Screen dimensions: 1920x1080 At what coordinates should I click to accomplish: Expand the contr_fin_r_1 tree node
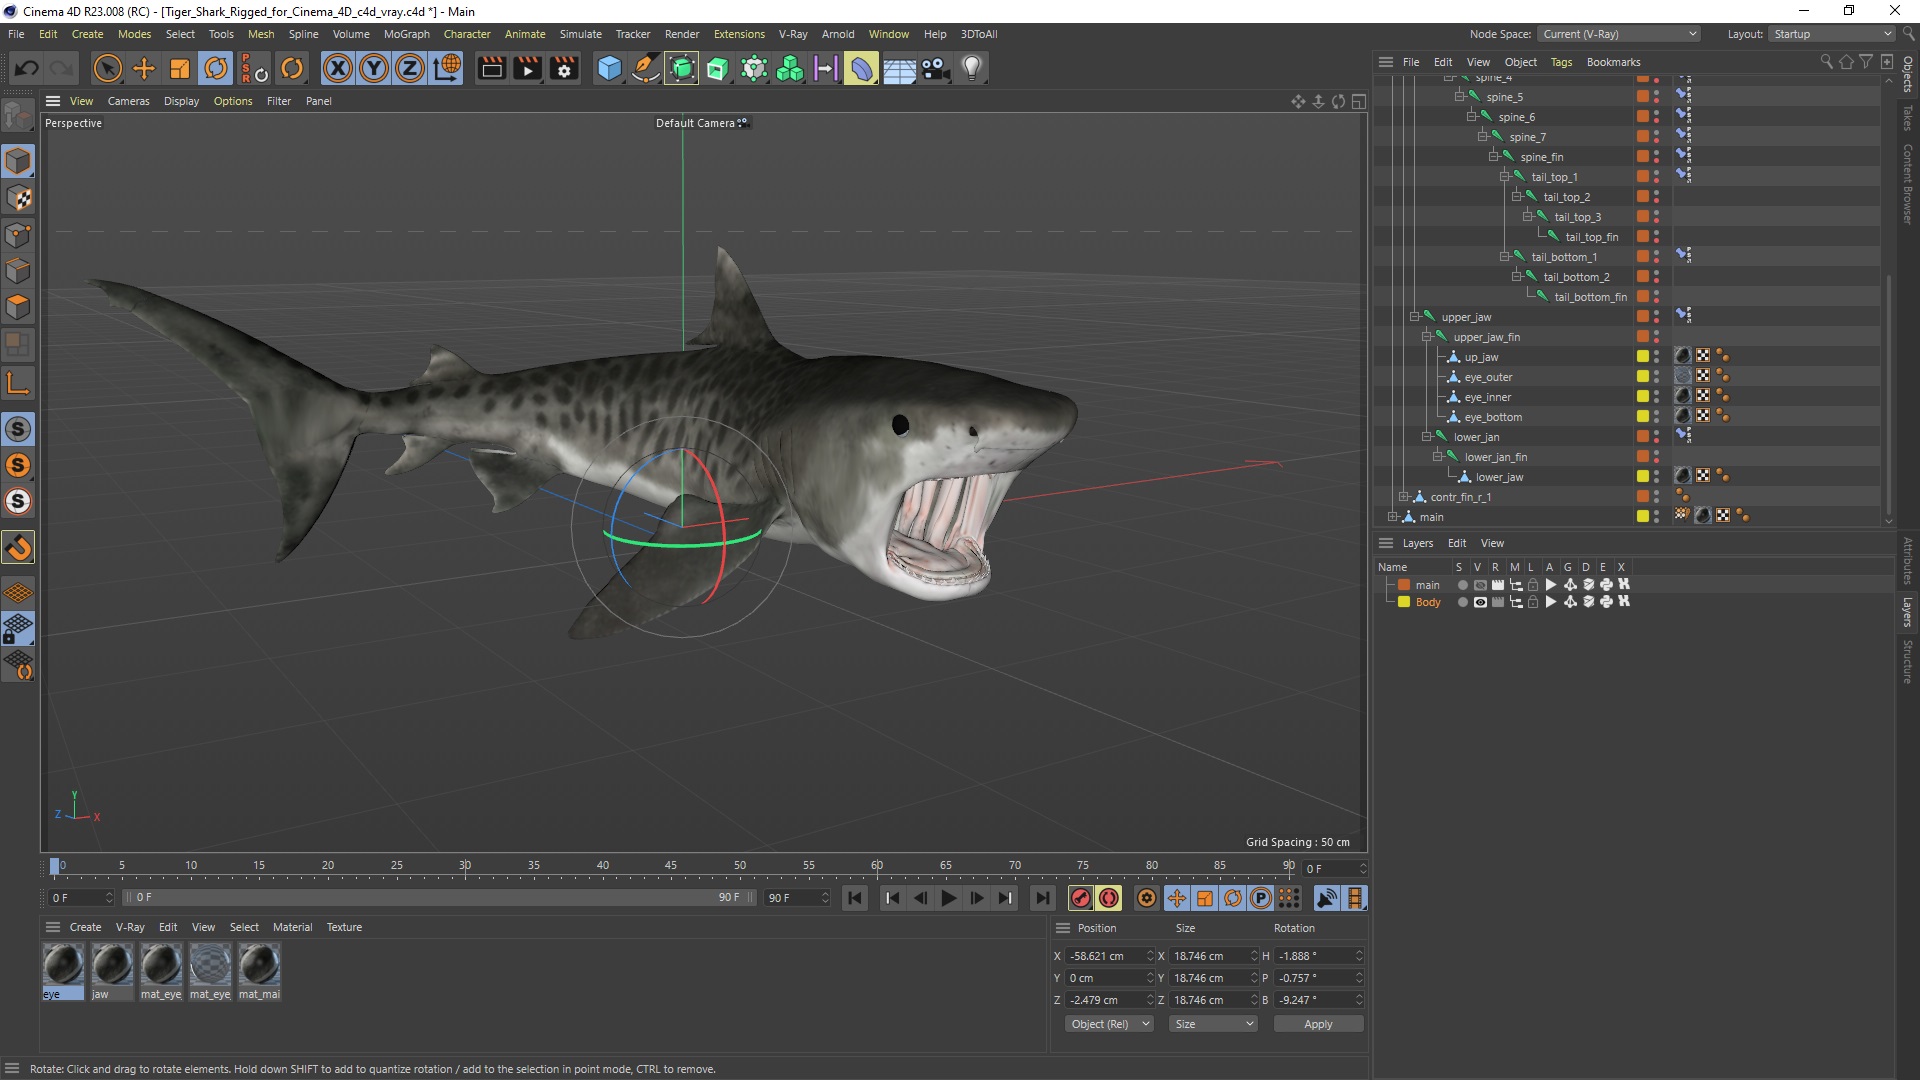tap(1404, 497)
